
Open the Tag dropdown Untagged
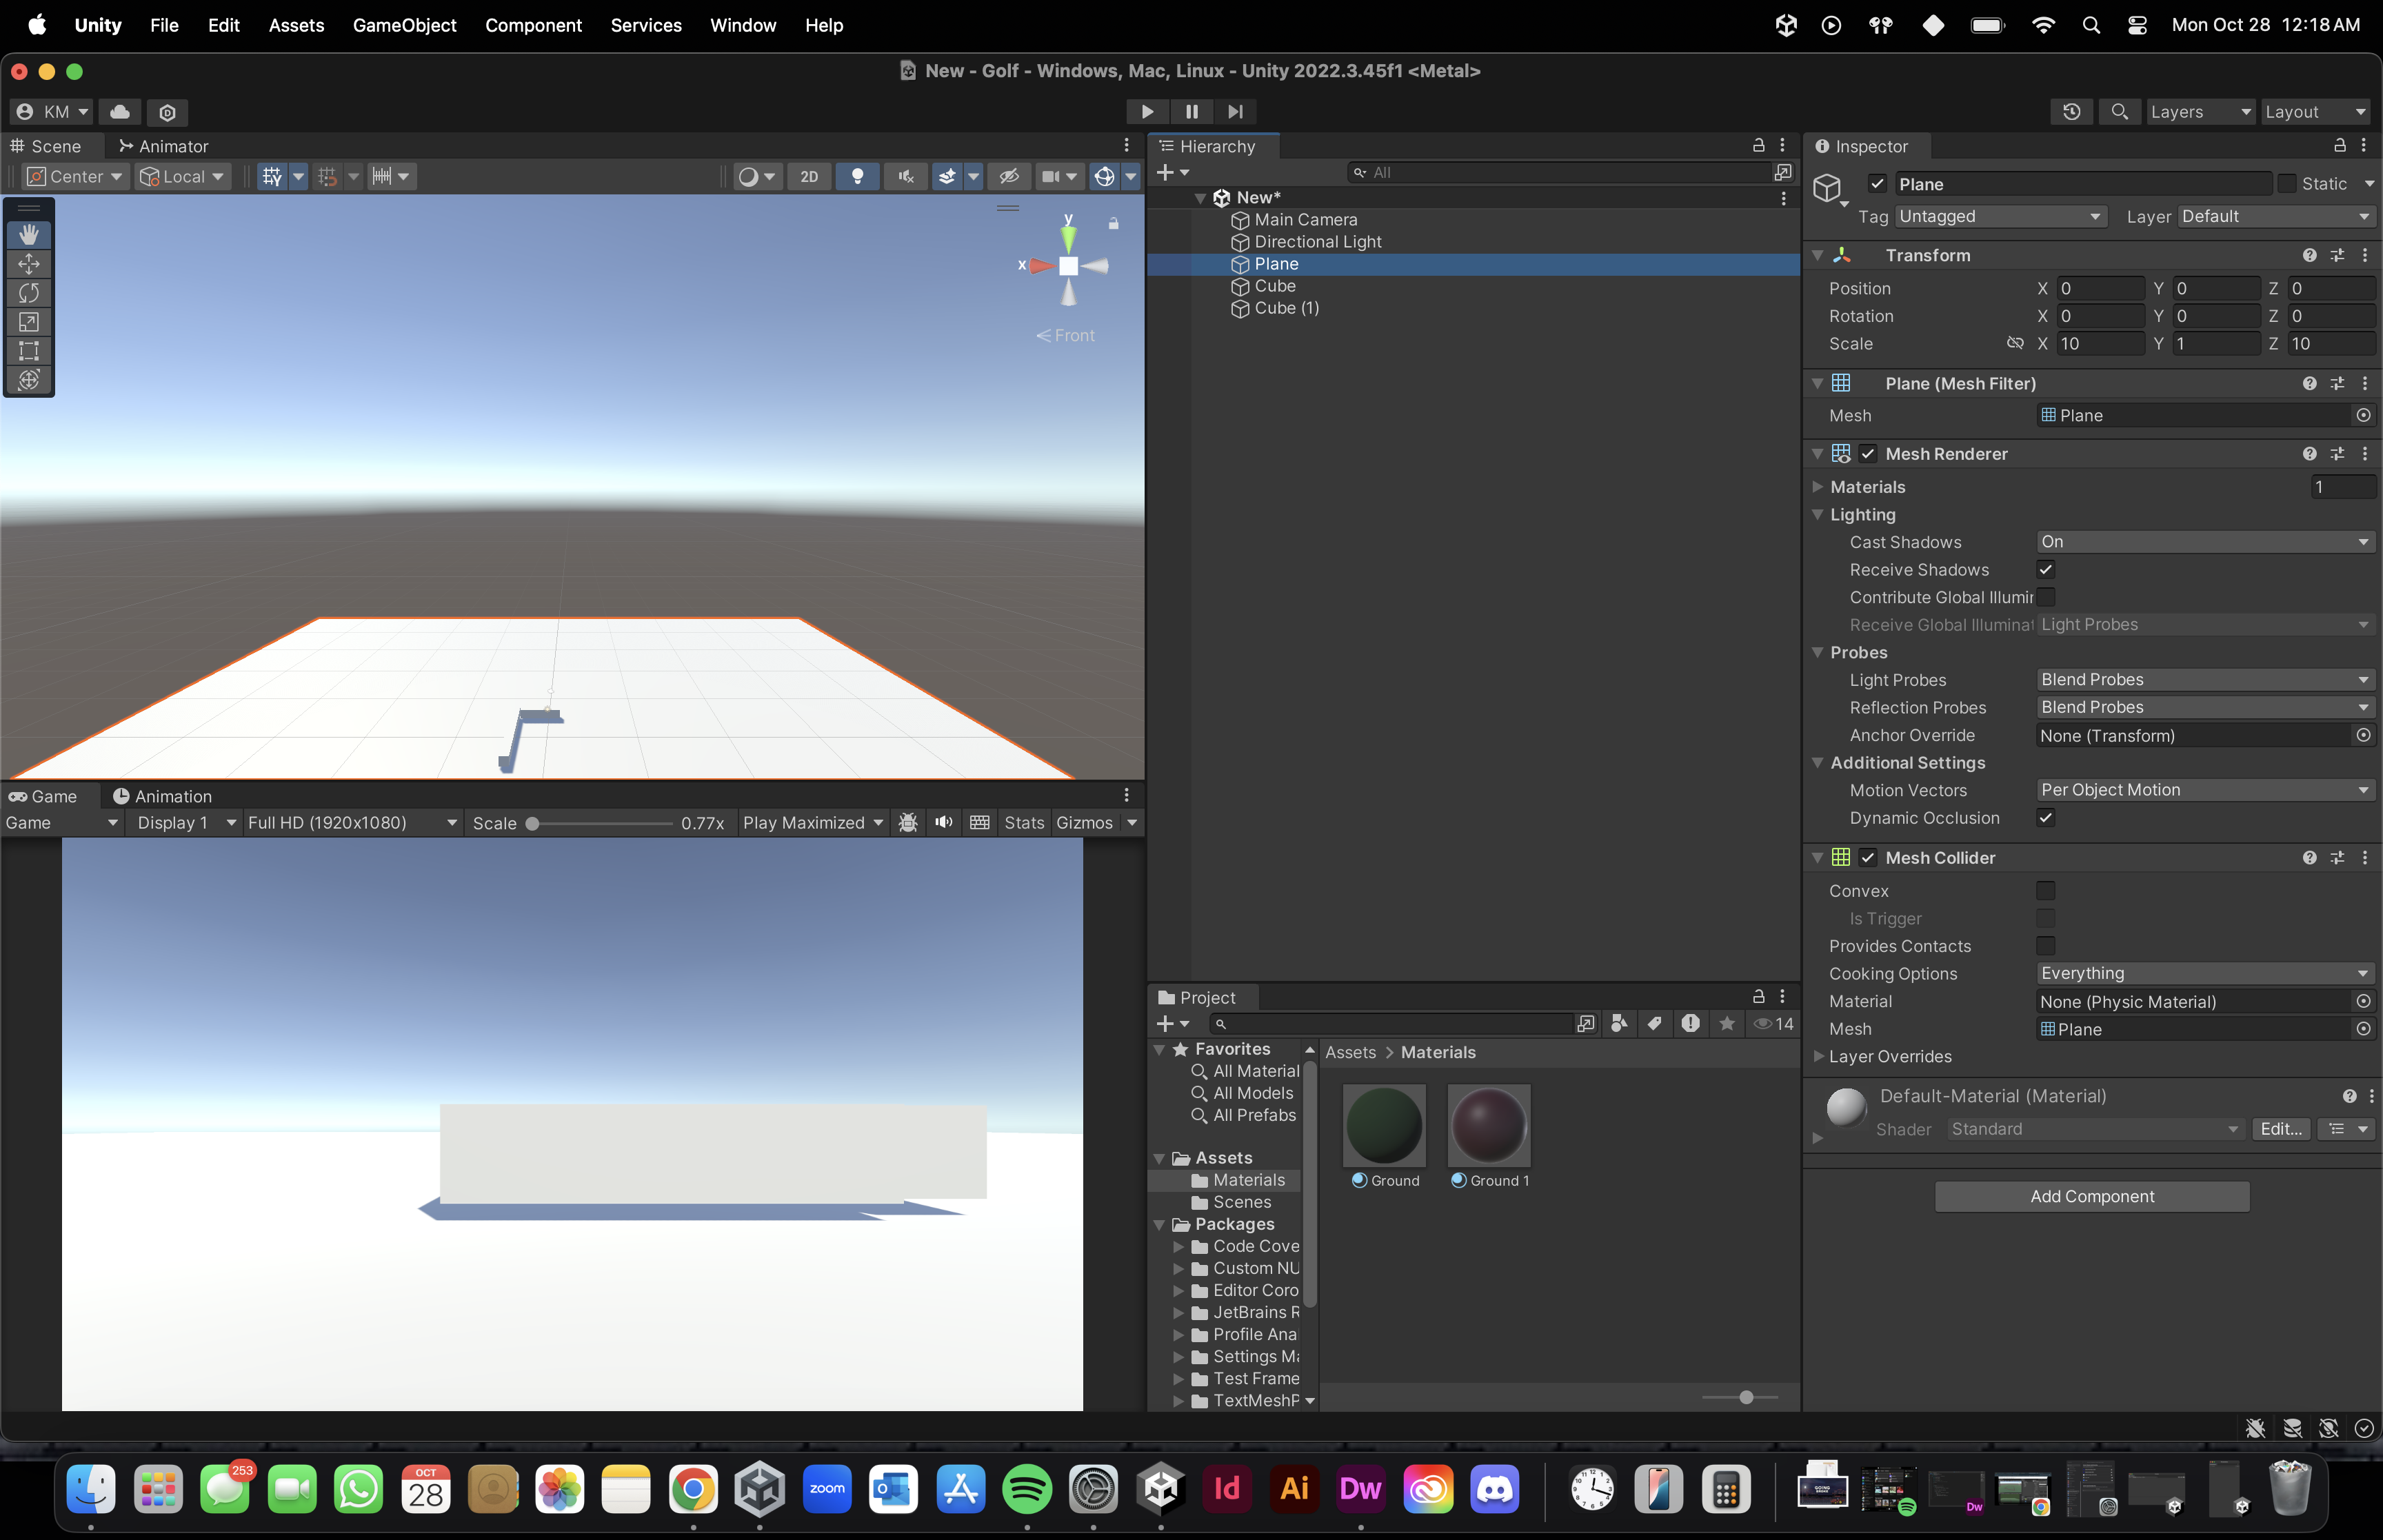click(2001, 216)
